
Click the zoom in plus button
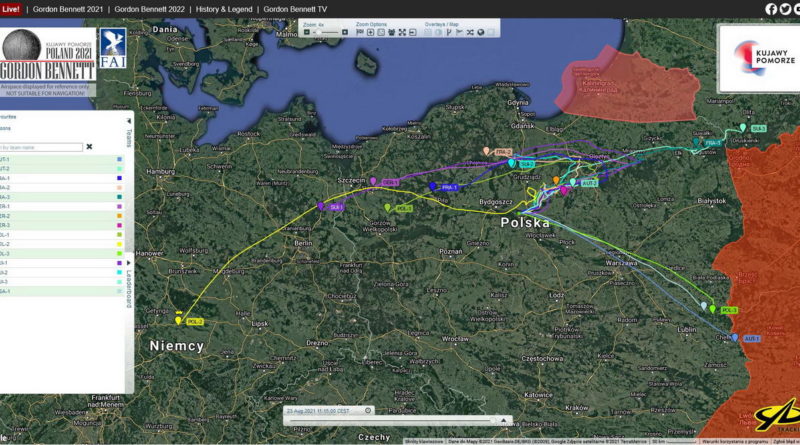click(345, 32)
